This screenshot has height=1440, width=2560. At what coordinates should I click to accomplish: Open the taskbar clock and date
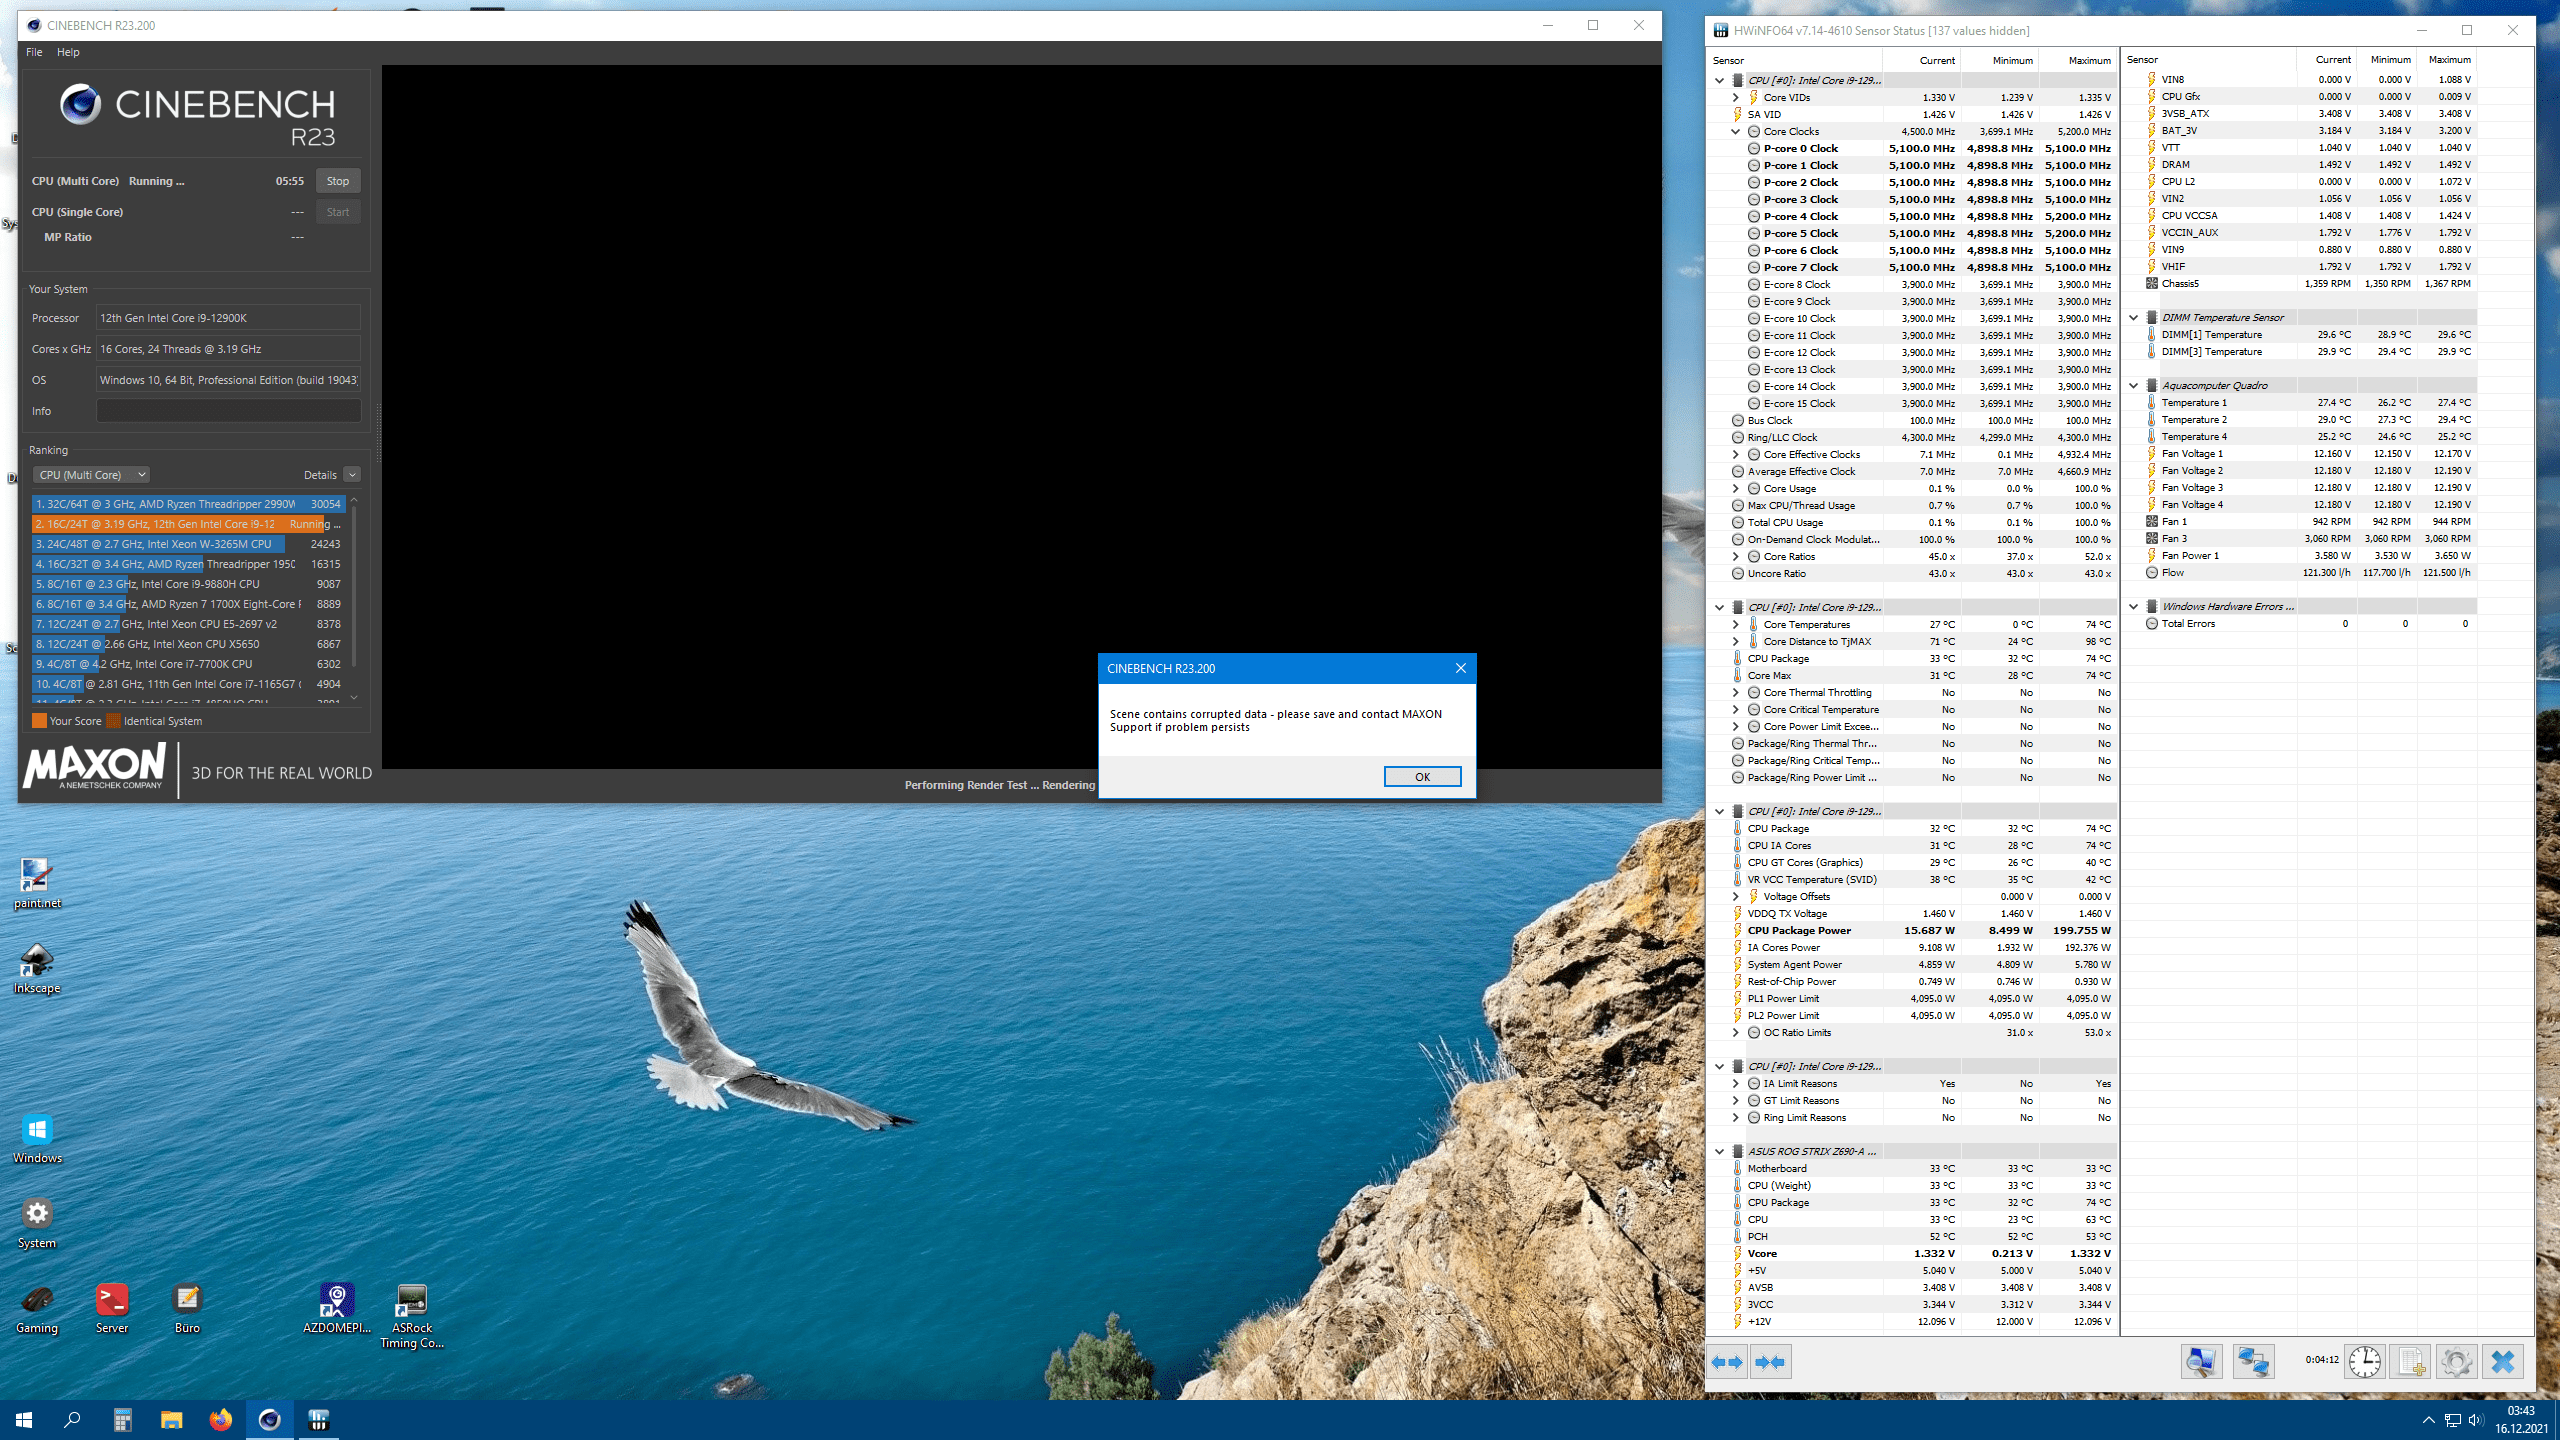tap(2520, 1420)
